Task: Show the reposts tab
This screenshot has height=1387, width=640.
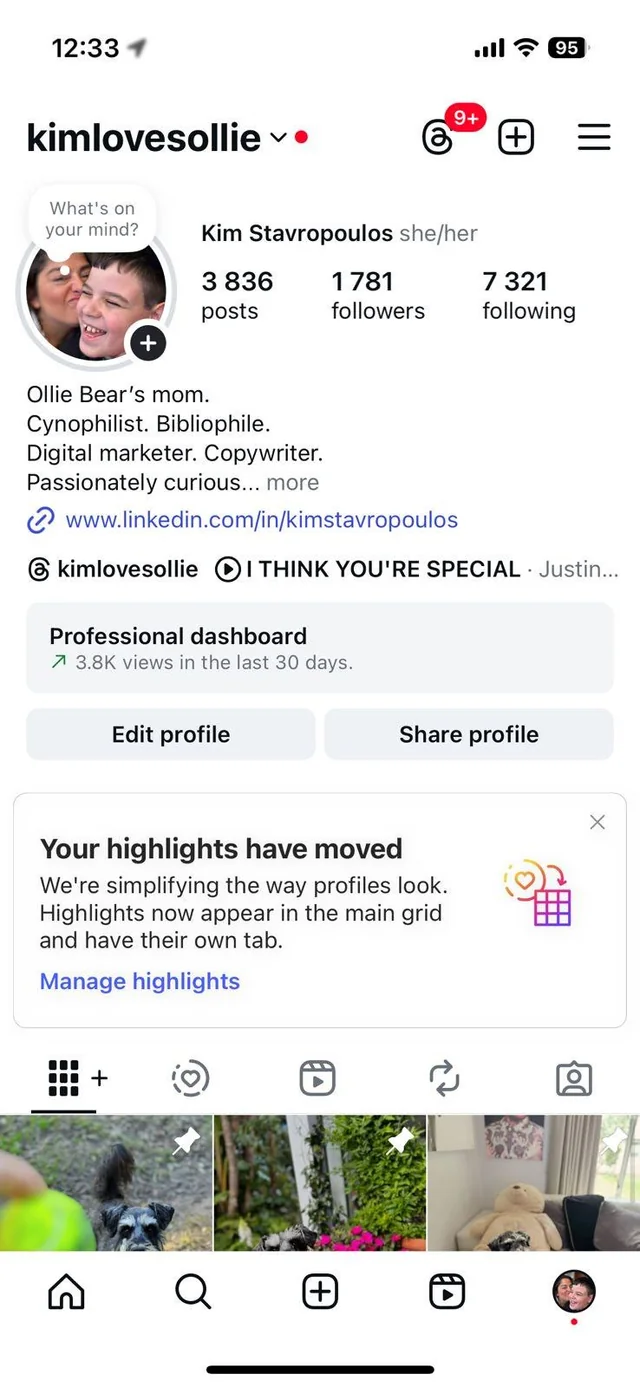Action: 444,1078
